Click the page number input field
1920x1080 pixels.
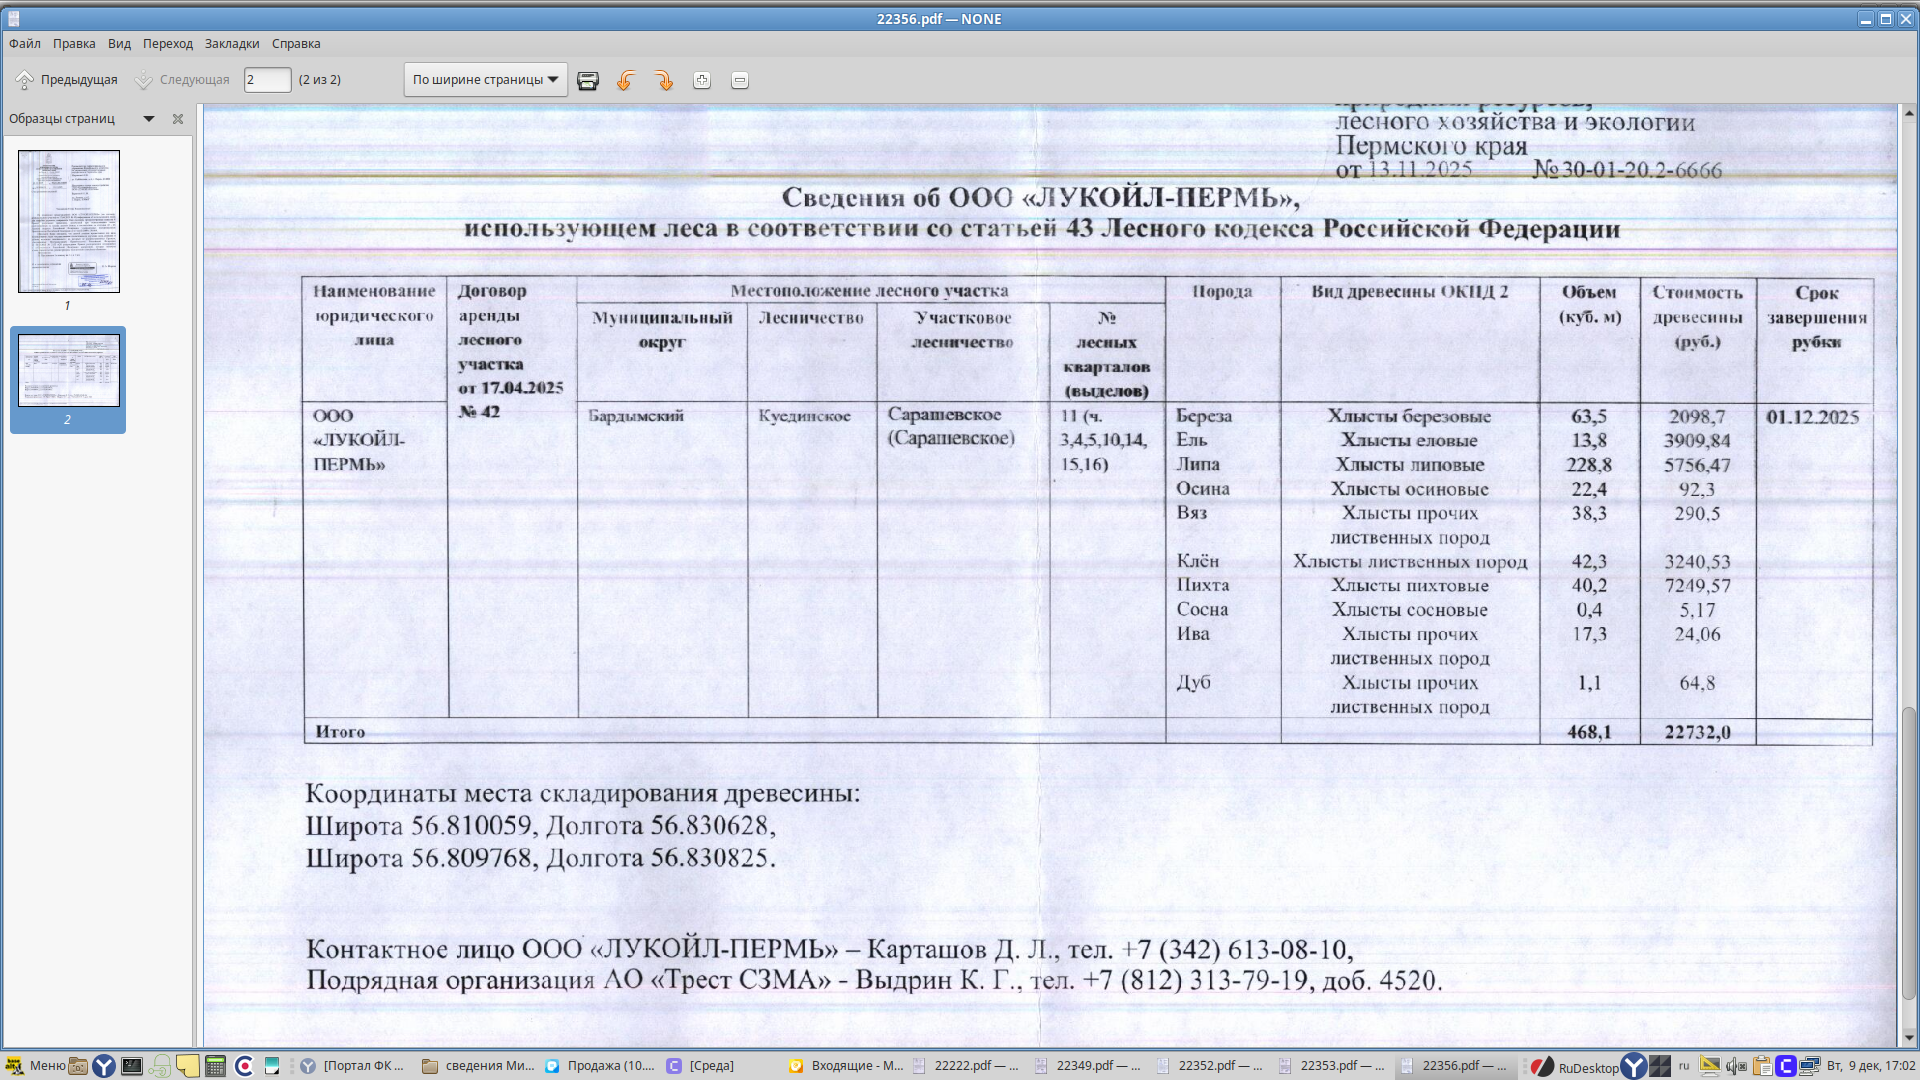click(267, 80)
